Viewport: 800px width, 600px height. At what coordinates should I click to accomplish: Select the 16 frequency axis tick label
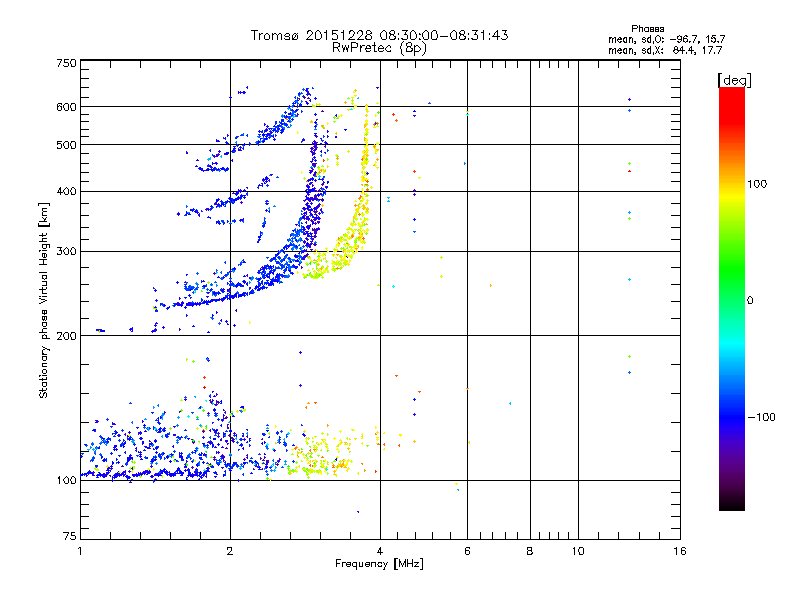point(680,551)
